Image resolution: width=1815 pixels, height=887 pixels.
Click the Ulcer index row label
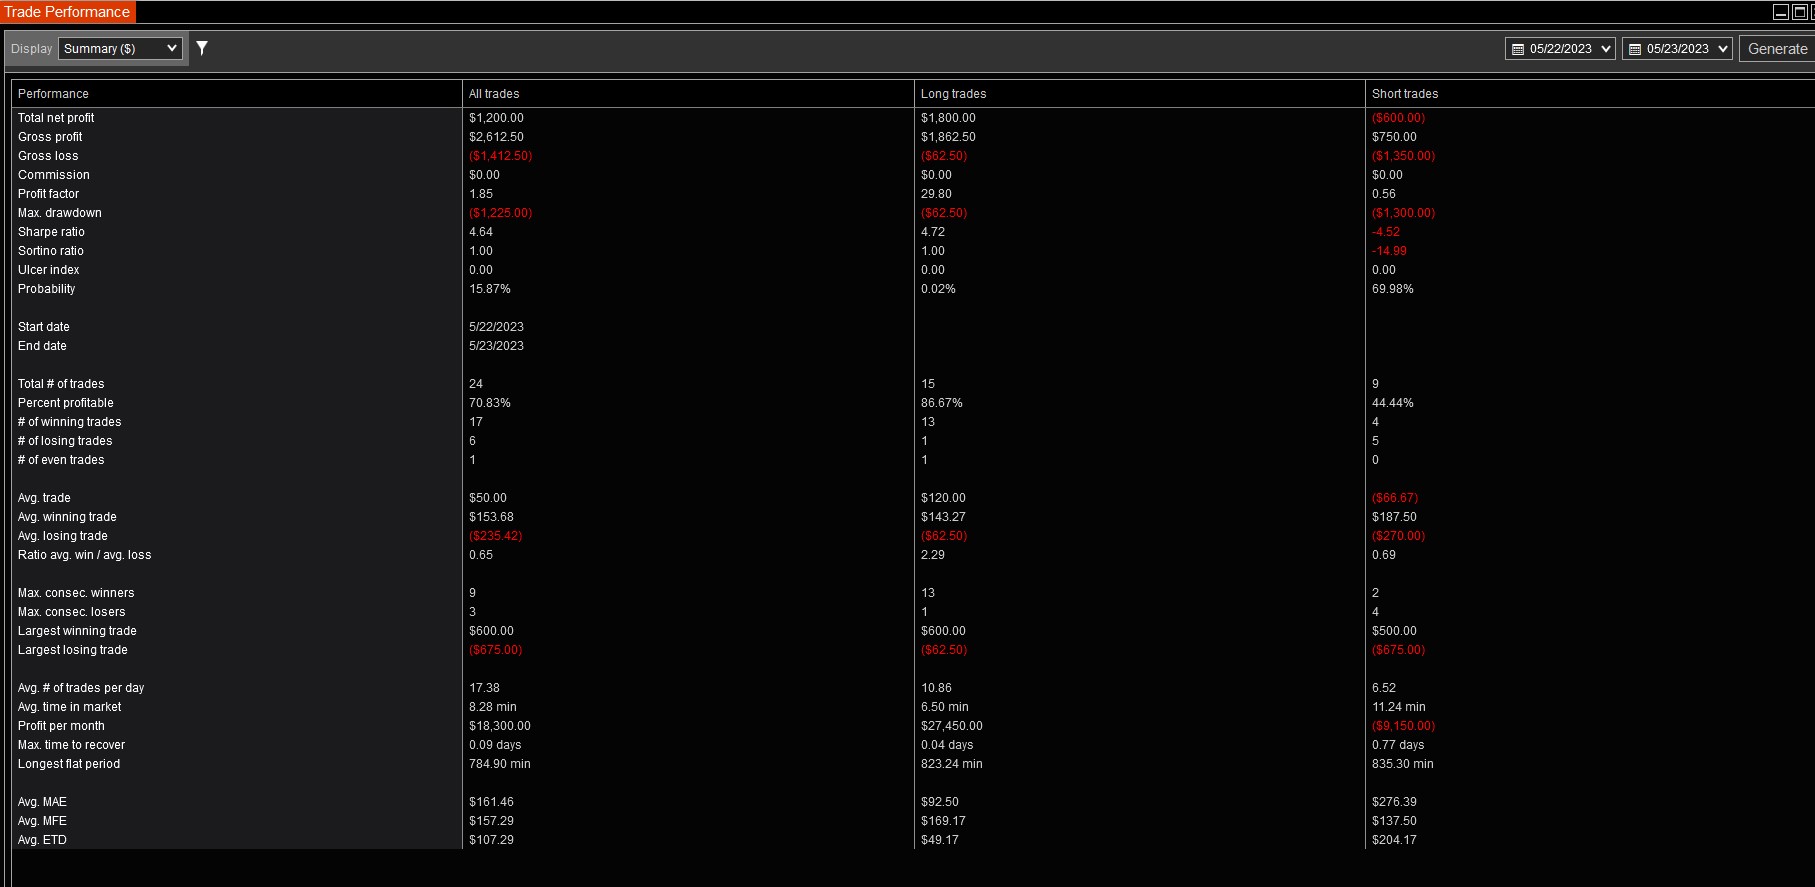pyautogui.click(x=49, y=270)
